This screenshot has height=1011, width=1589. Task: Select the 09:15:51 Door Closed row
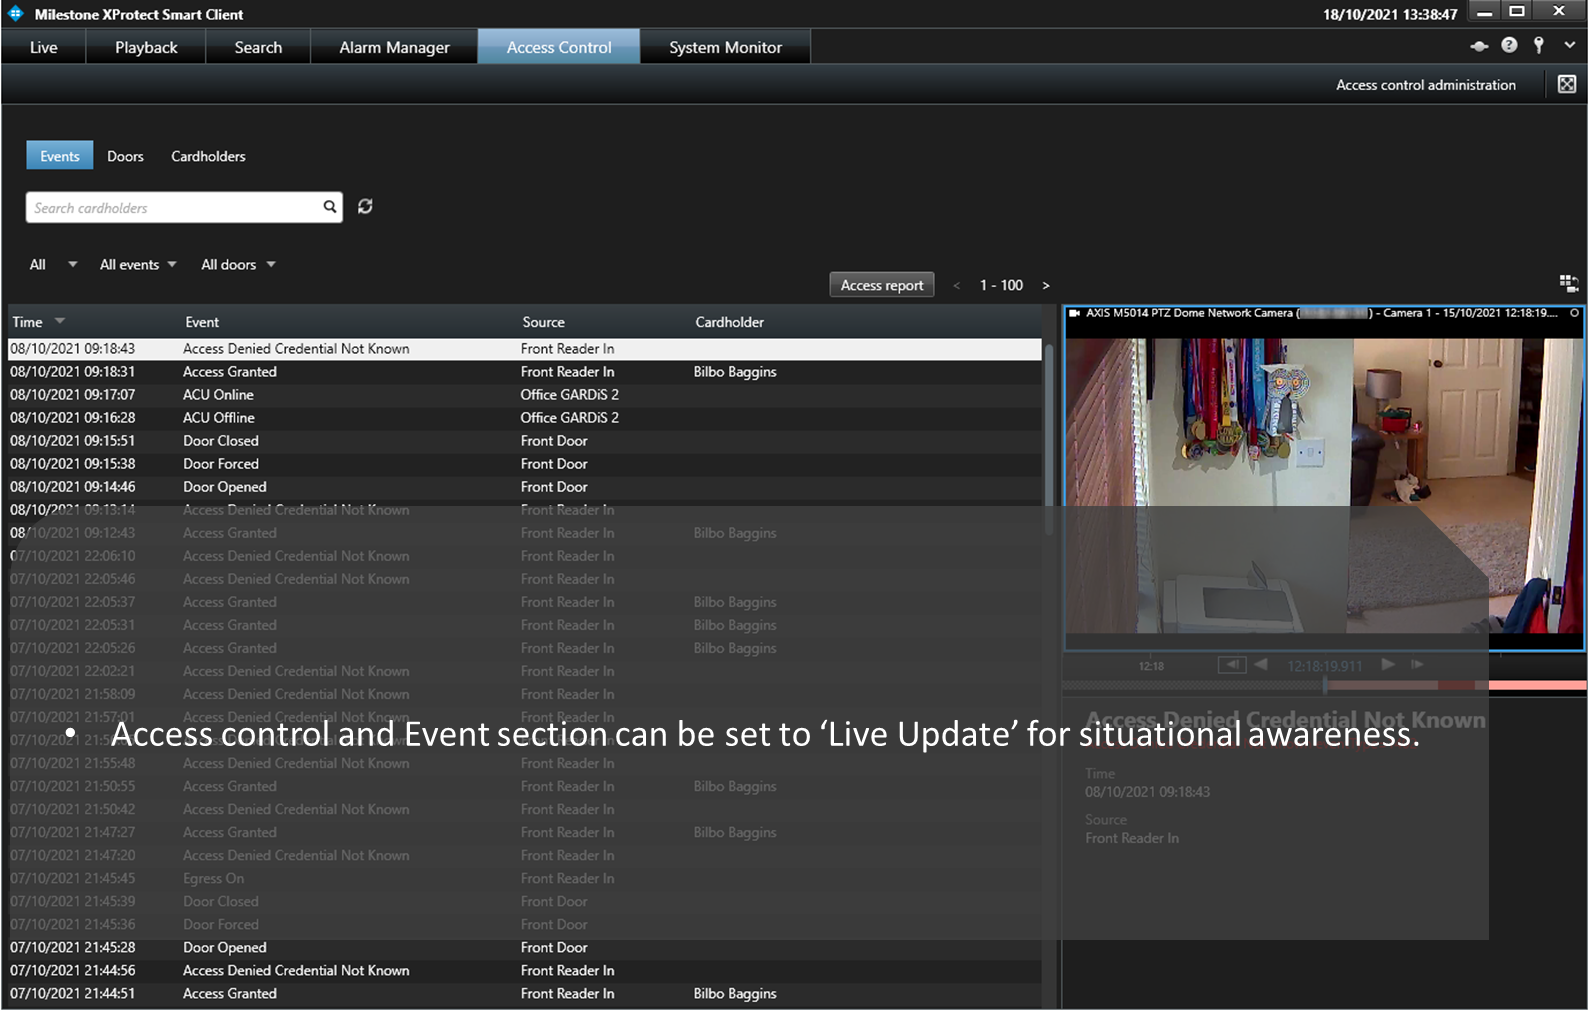[x=525, y=441]
